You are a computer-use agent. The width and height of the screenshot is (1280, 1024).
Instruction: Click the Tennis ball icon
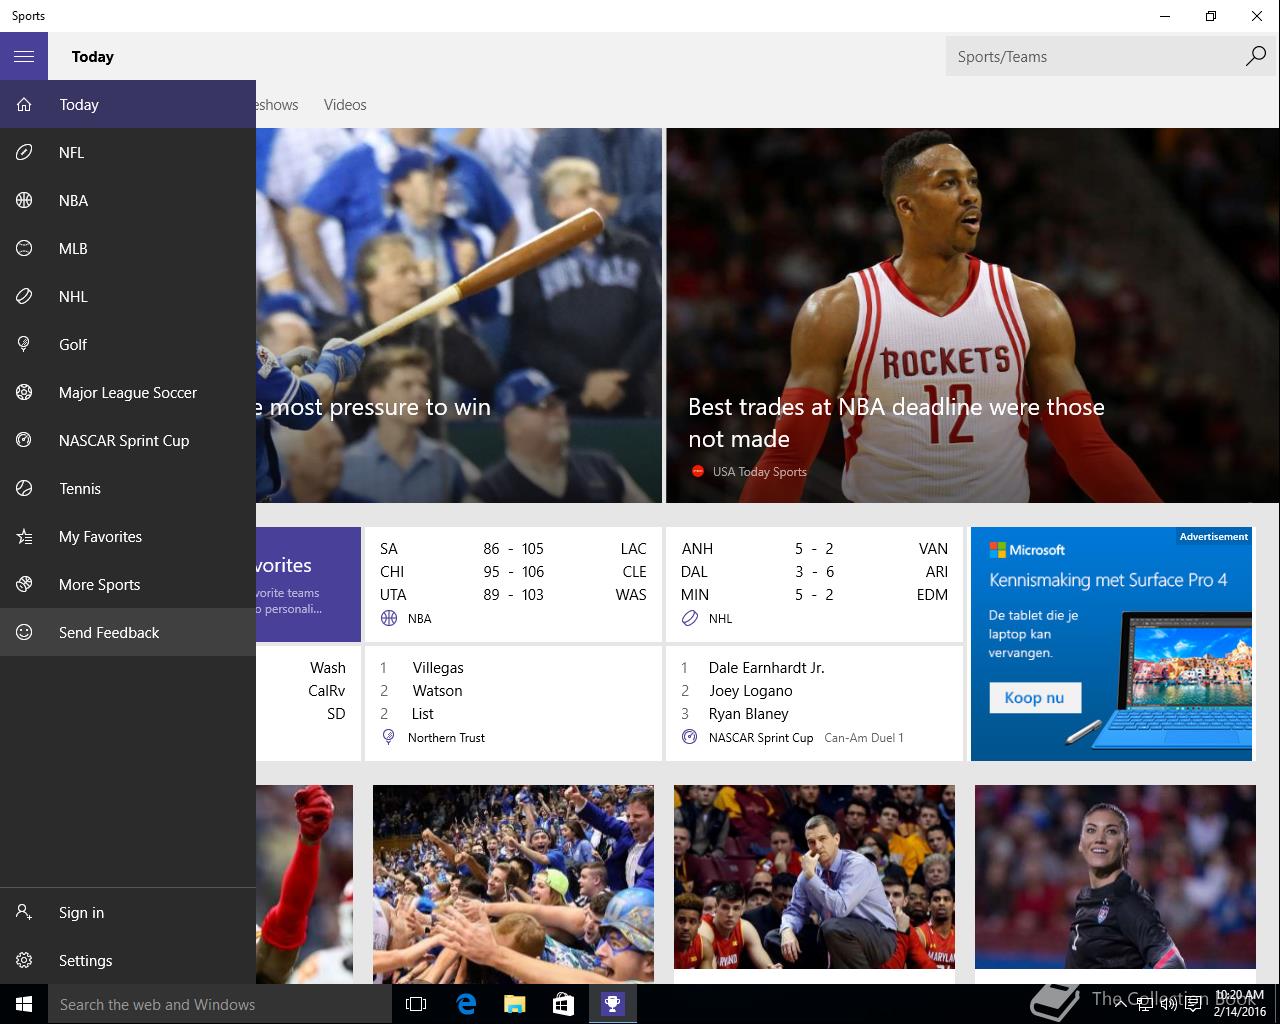[x=24, y=488]
